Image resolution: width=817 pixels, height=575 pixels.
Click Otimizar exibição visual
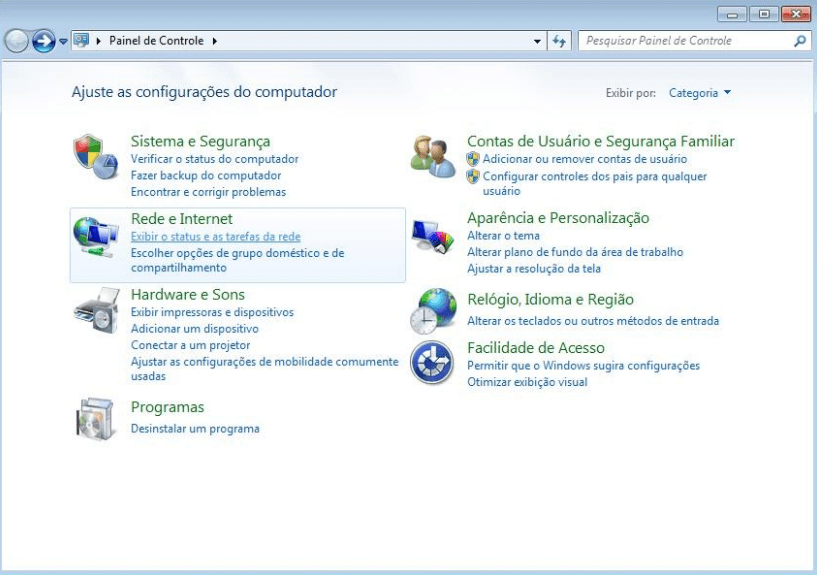point(527,382)
